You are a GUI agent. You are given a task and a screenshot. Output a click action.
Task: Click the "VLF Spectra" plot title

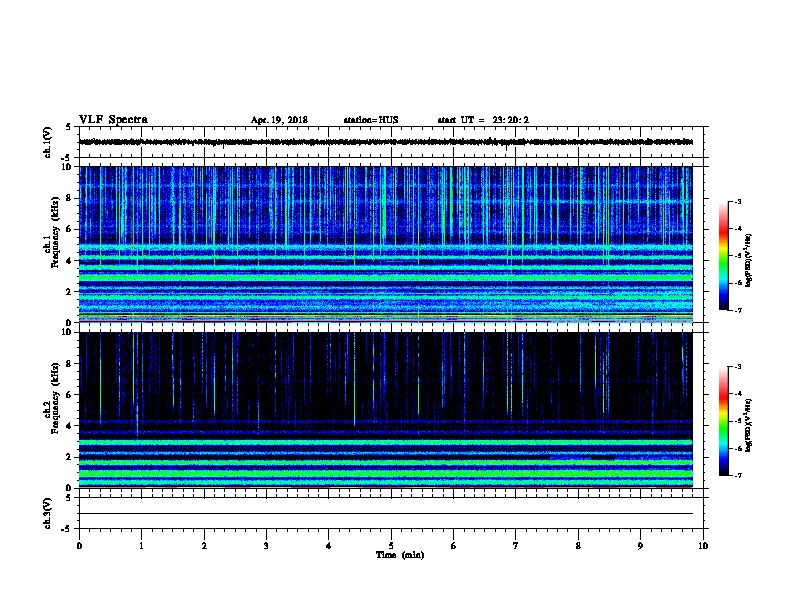113,120
